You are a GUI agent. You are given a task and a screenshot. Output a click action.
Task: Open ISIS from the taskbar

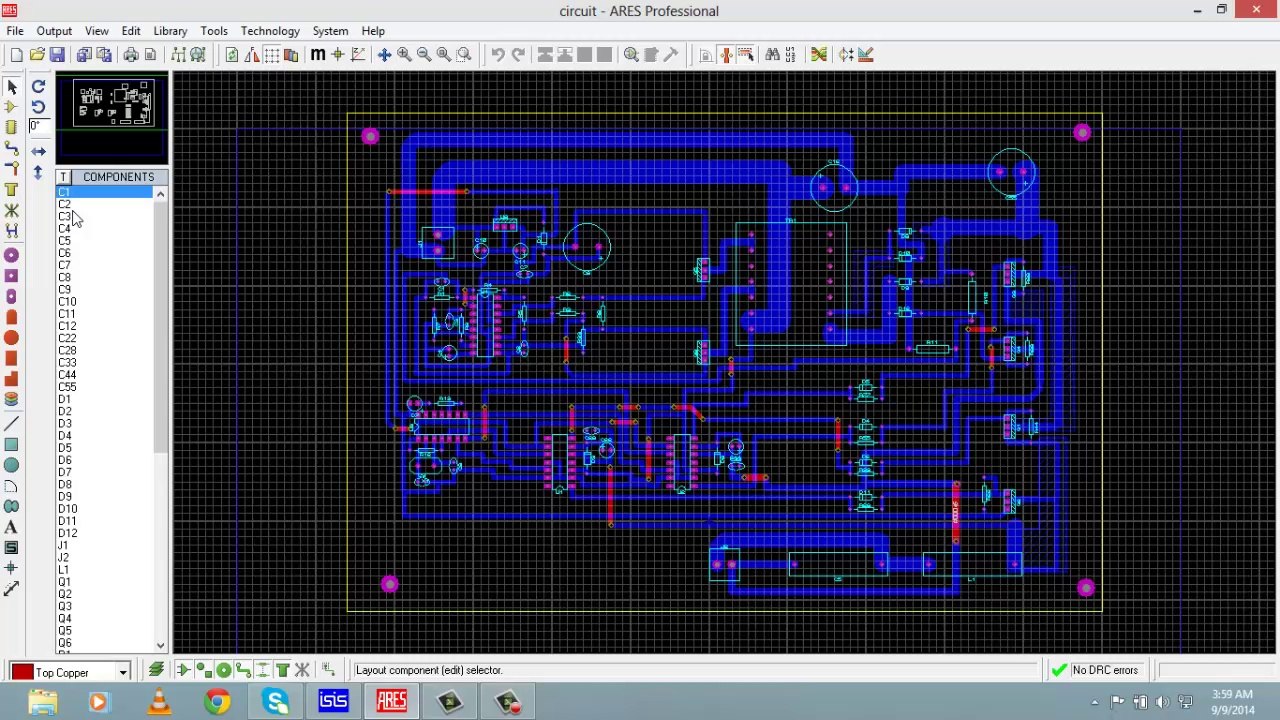coord(333,701)
